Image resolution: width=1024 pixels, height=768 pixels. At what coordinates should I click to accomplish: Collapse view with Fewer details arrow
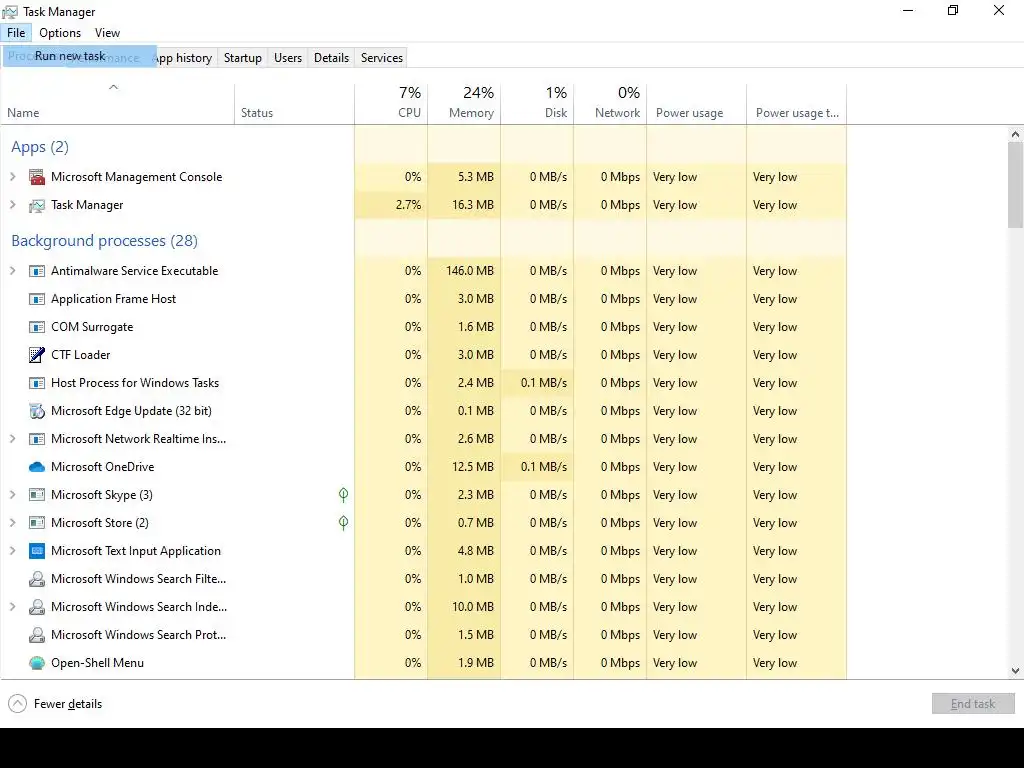tap(18, 704)
